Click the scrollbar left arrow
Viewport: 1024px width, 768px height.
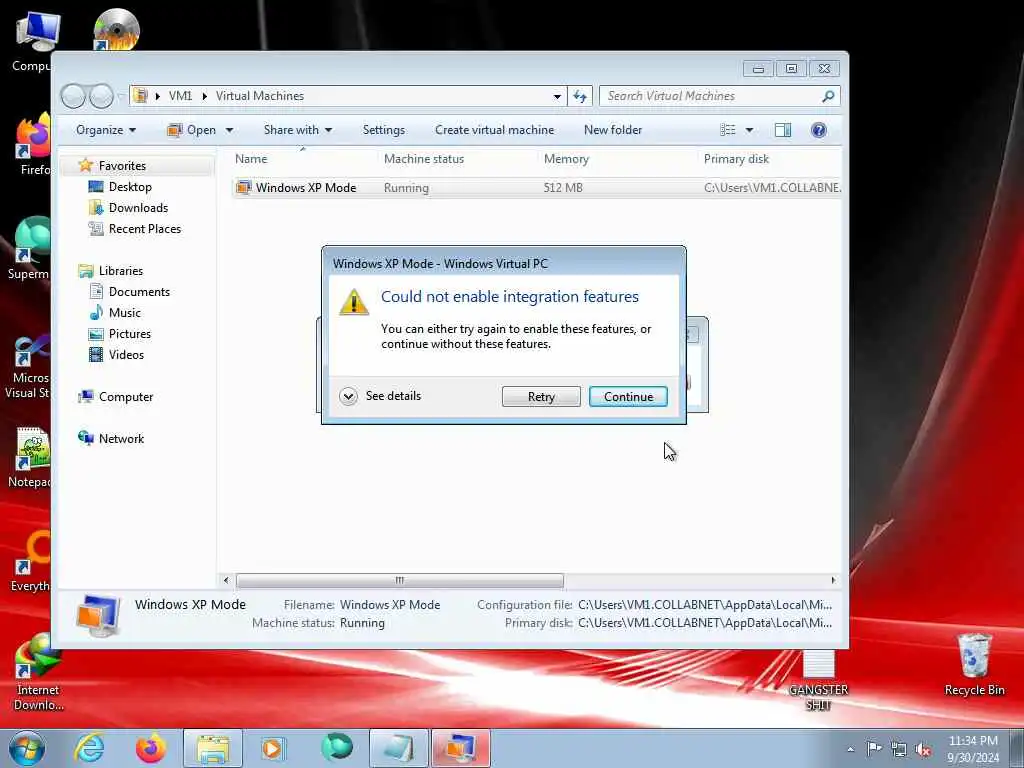pos(226,580)
